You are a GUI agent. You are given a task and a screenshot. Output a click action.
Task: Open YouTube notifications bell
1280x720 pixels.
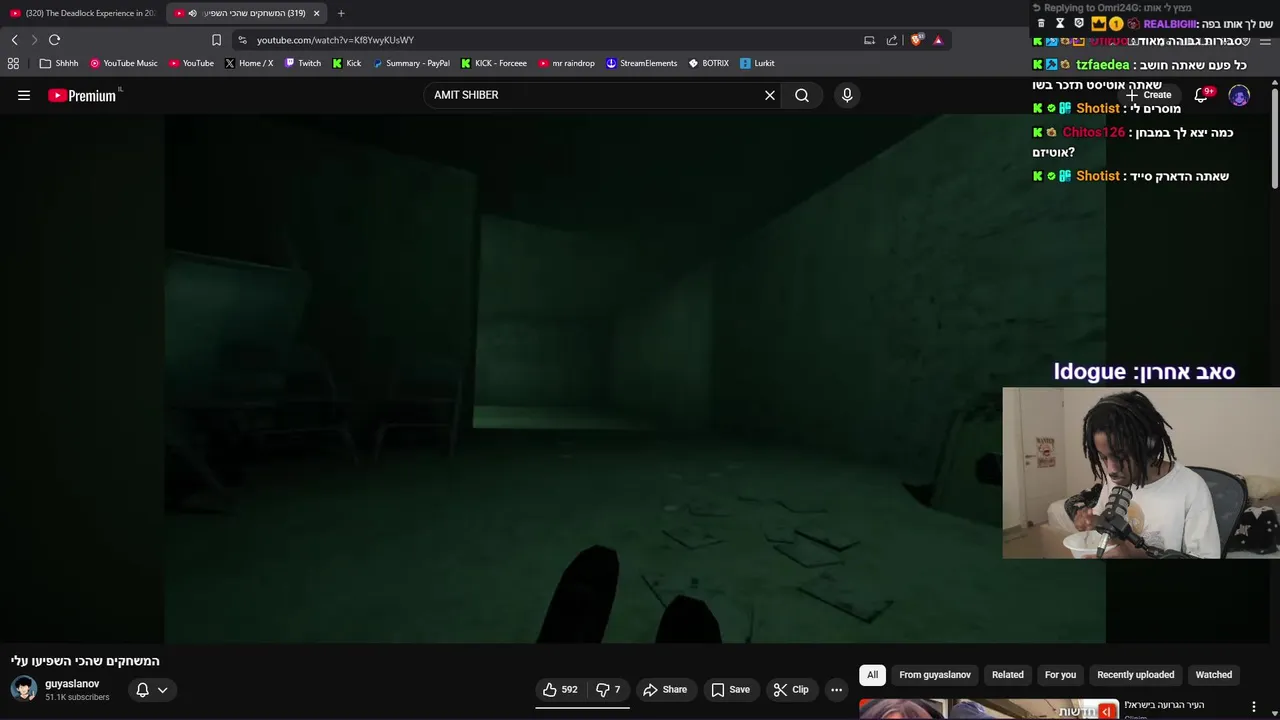point(1202,95)
